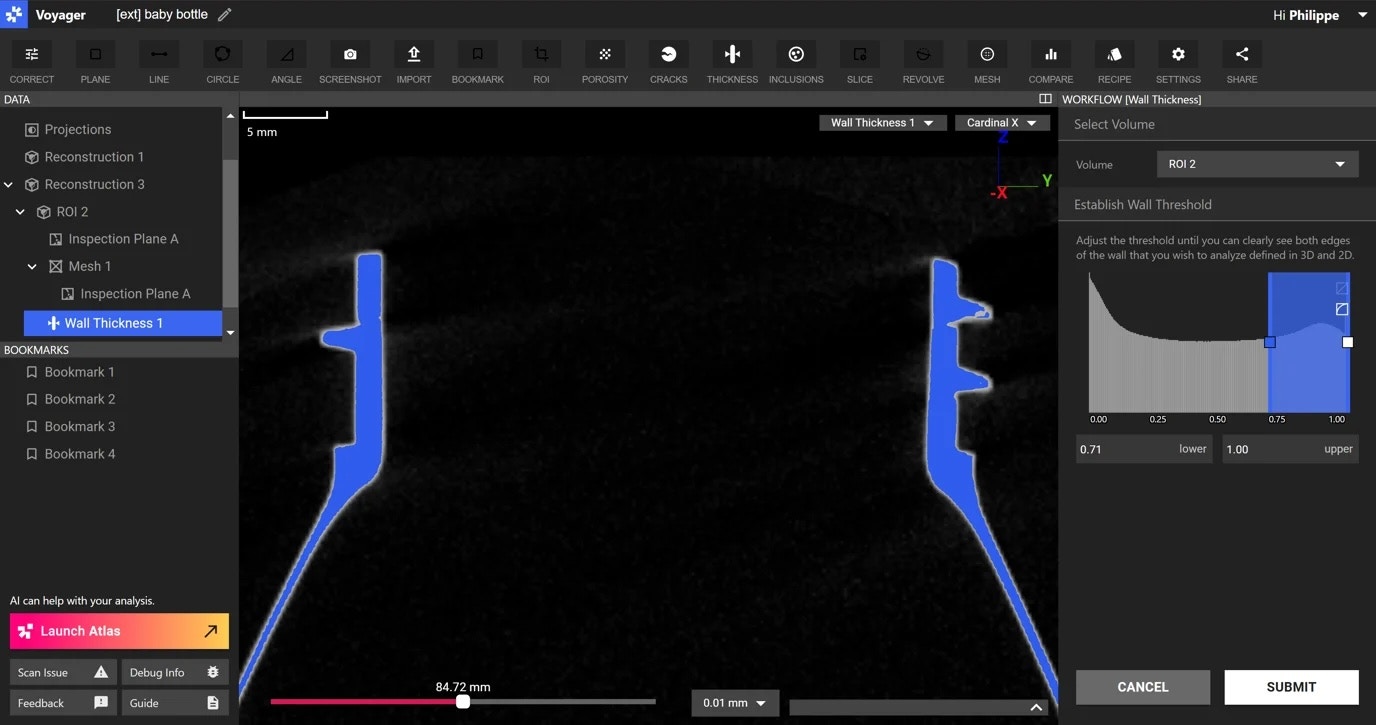This screenshot has height=725, width=1376.
Task: Open the Import tool
Action: pos(414,62)
